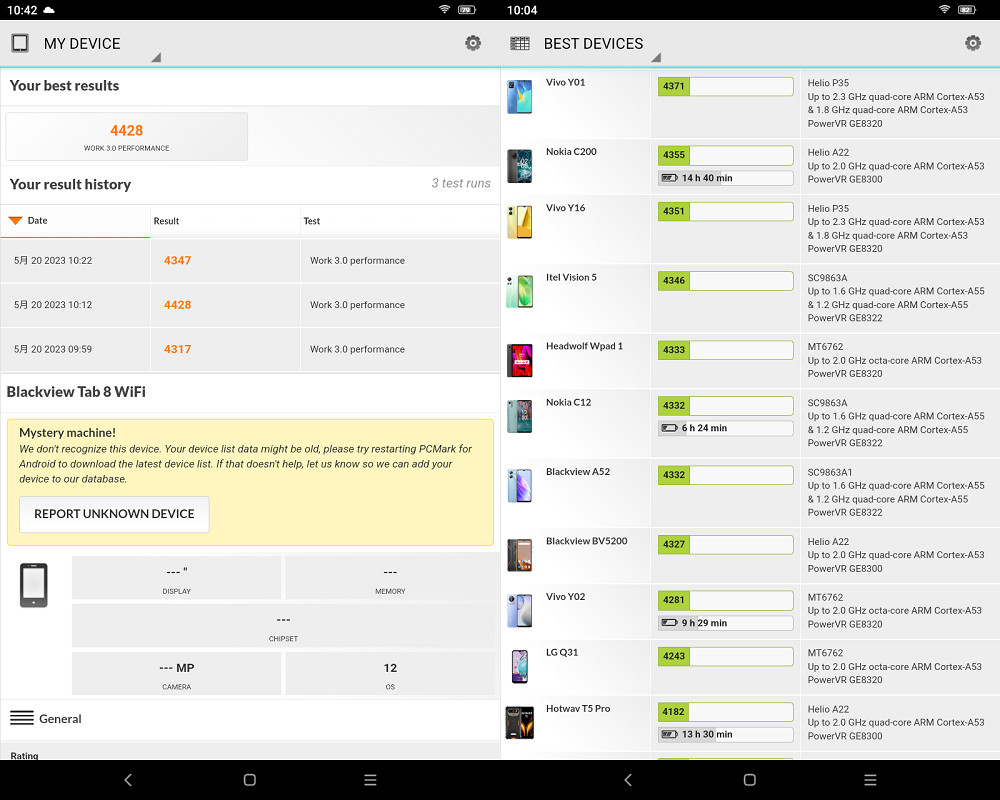Image resolution: width=1000 pixels, height=800 pixels.
Task: Tap the tablet icon beside MY DEVICE
Action: (20, 43)
